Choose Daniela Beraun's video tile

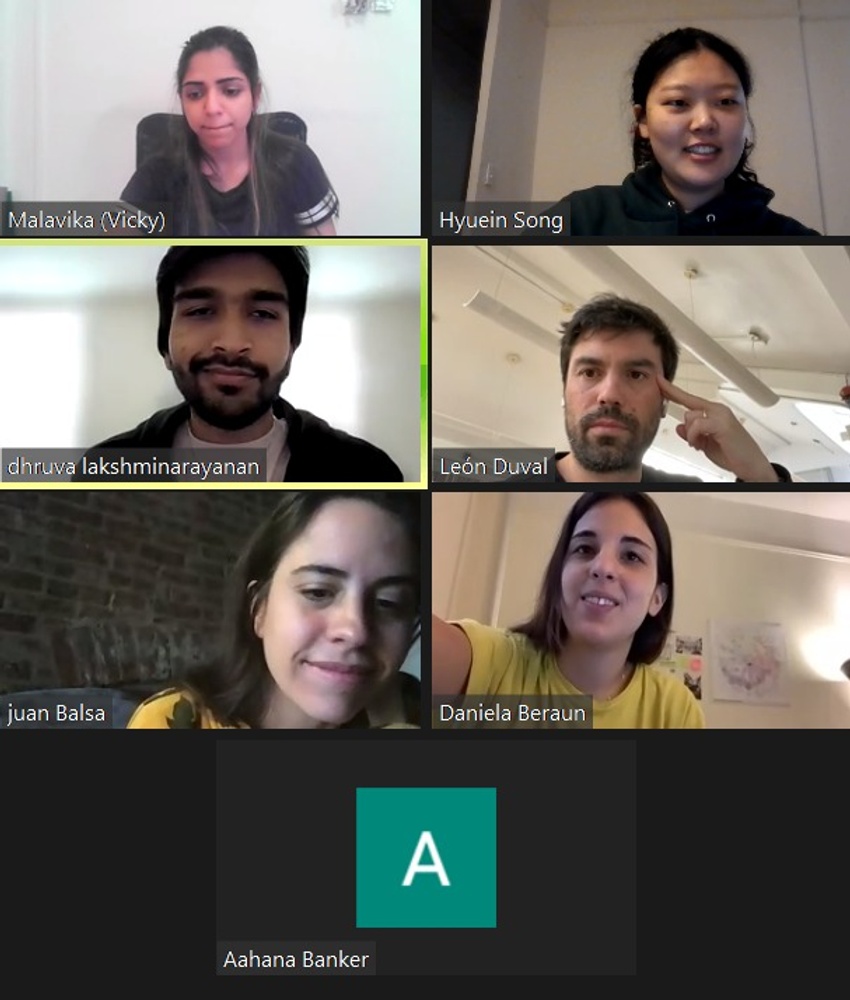[x=641, y=610]
